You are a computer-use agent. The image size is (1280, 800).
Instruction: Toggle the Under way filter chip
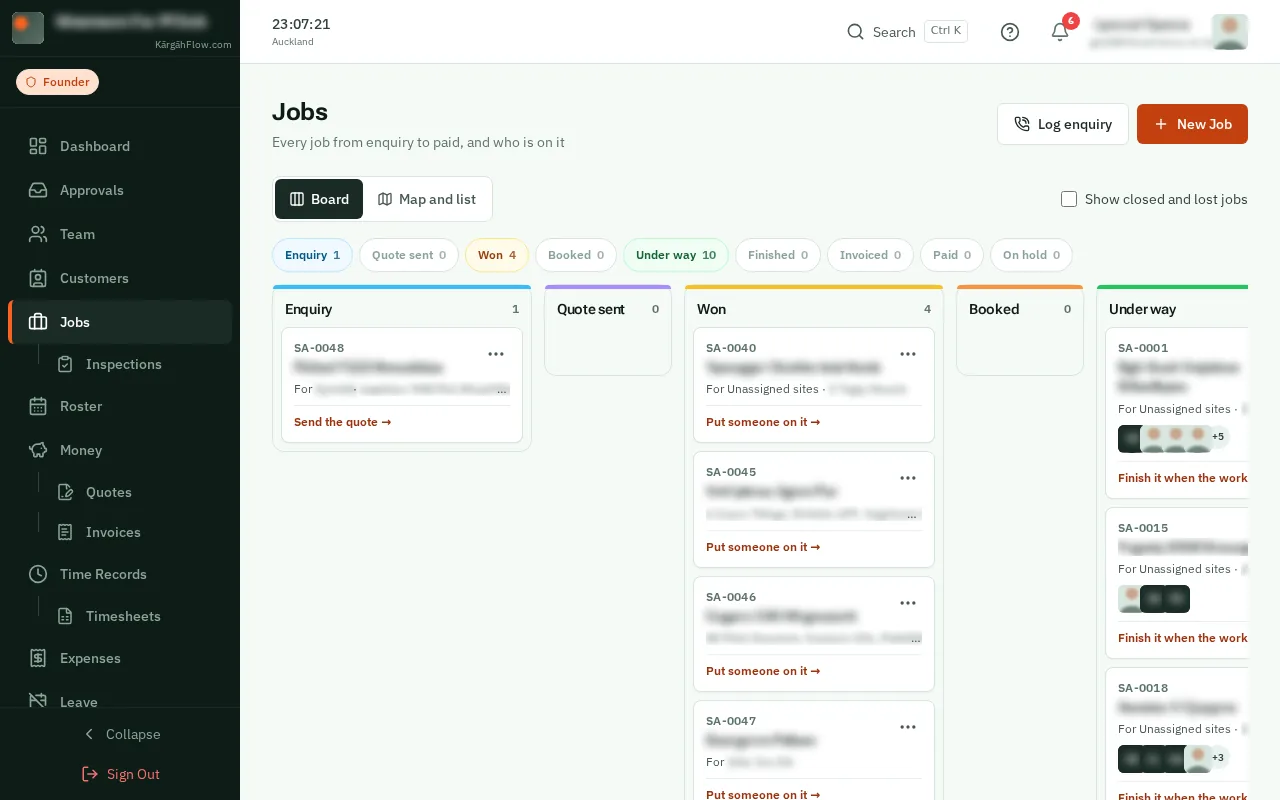click(x=676, y=255)
